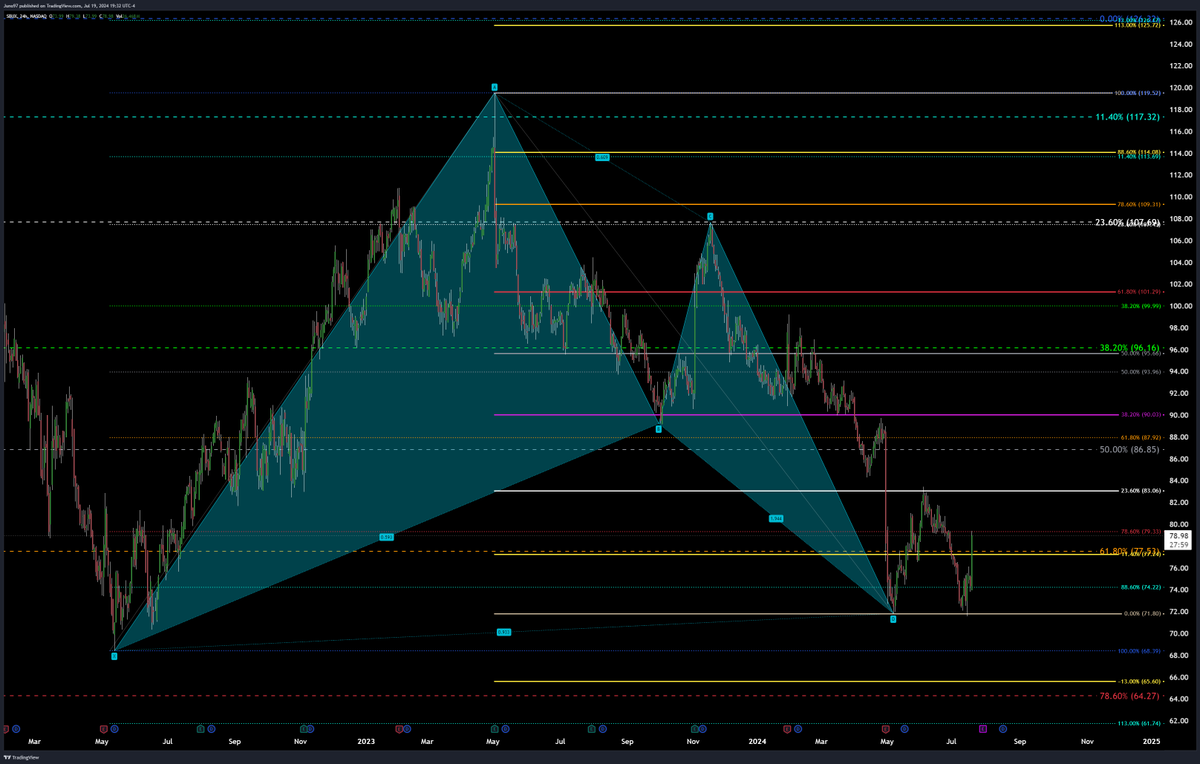
Task: Select the -13.00% (65.60) level label
Action: (1140, 682)
